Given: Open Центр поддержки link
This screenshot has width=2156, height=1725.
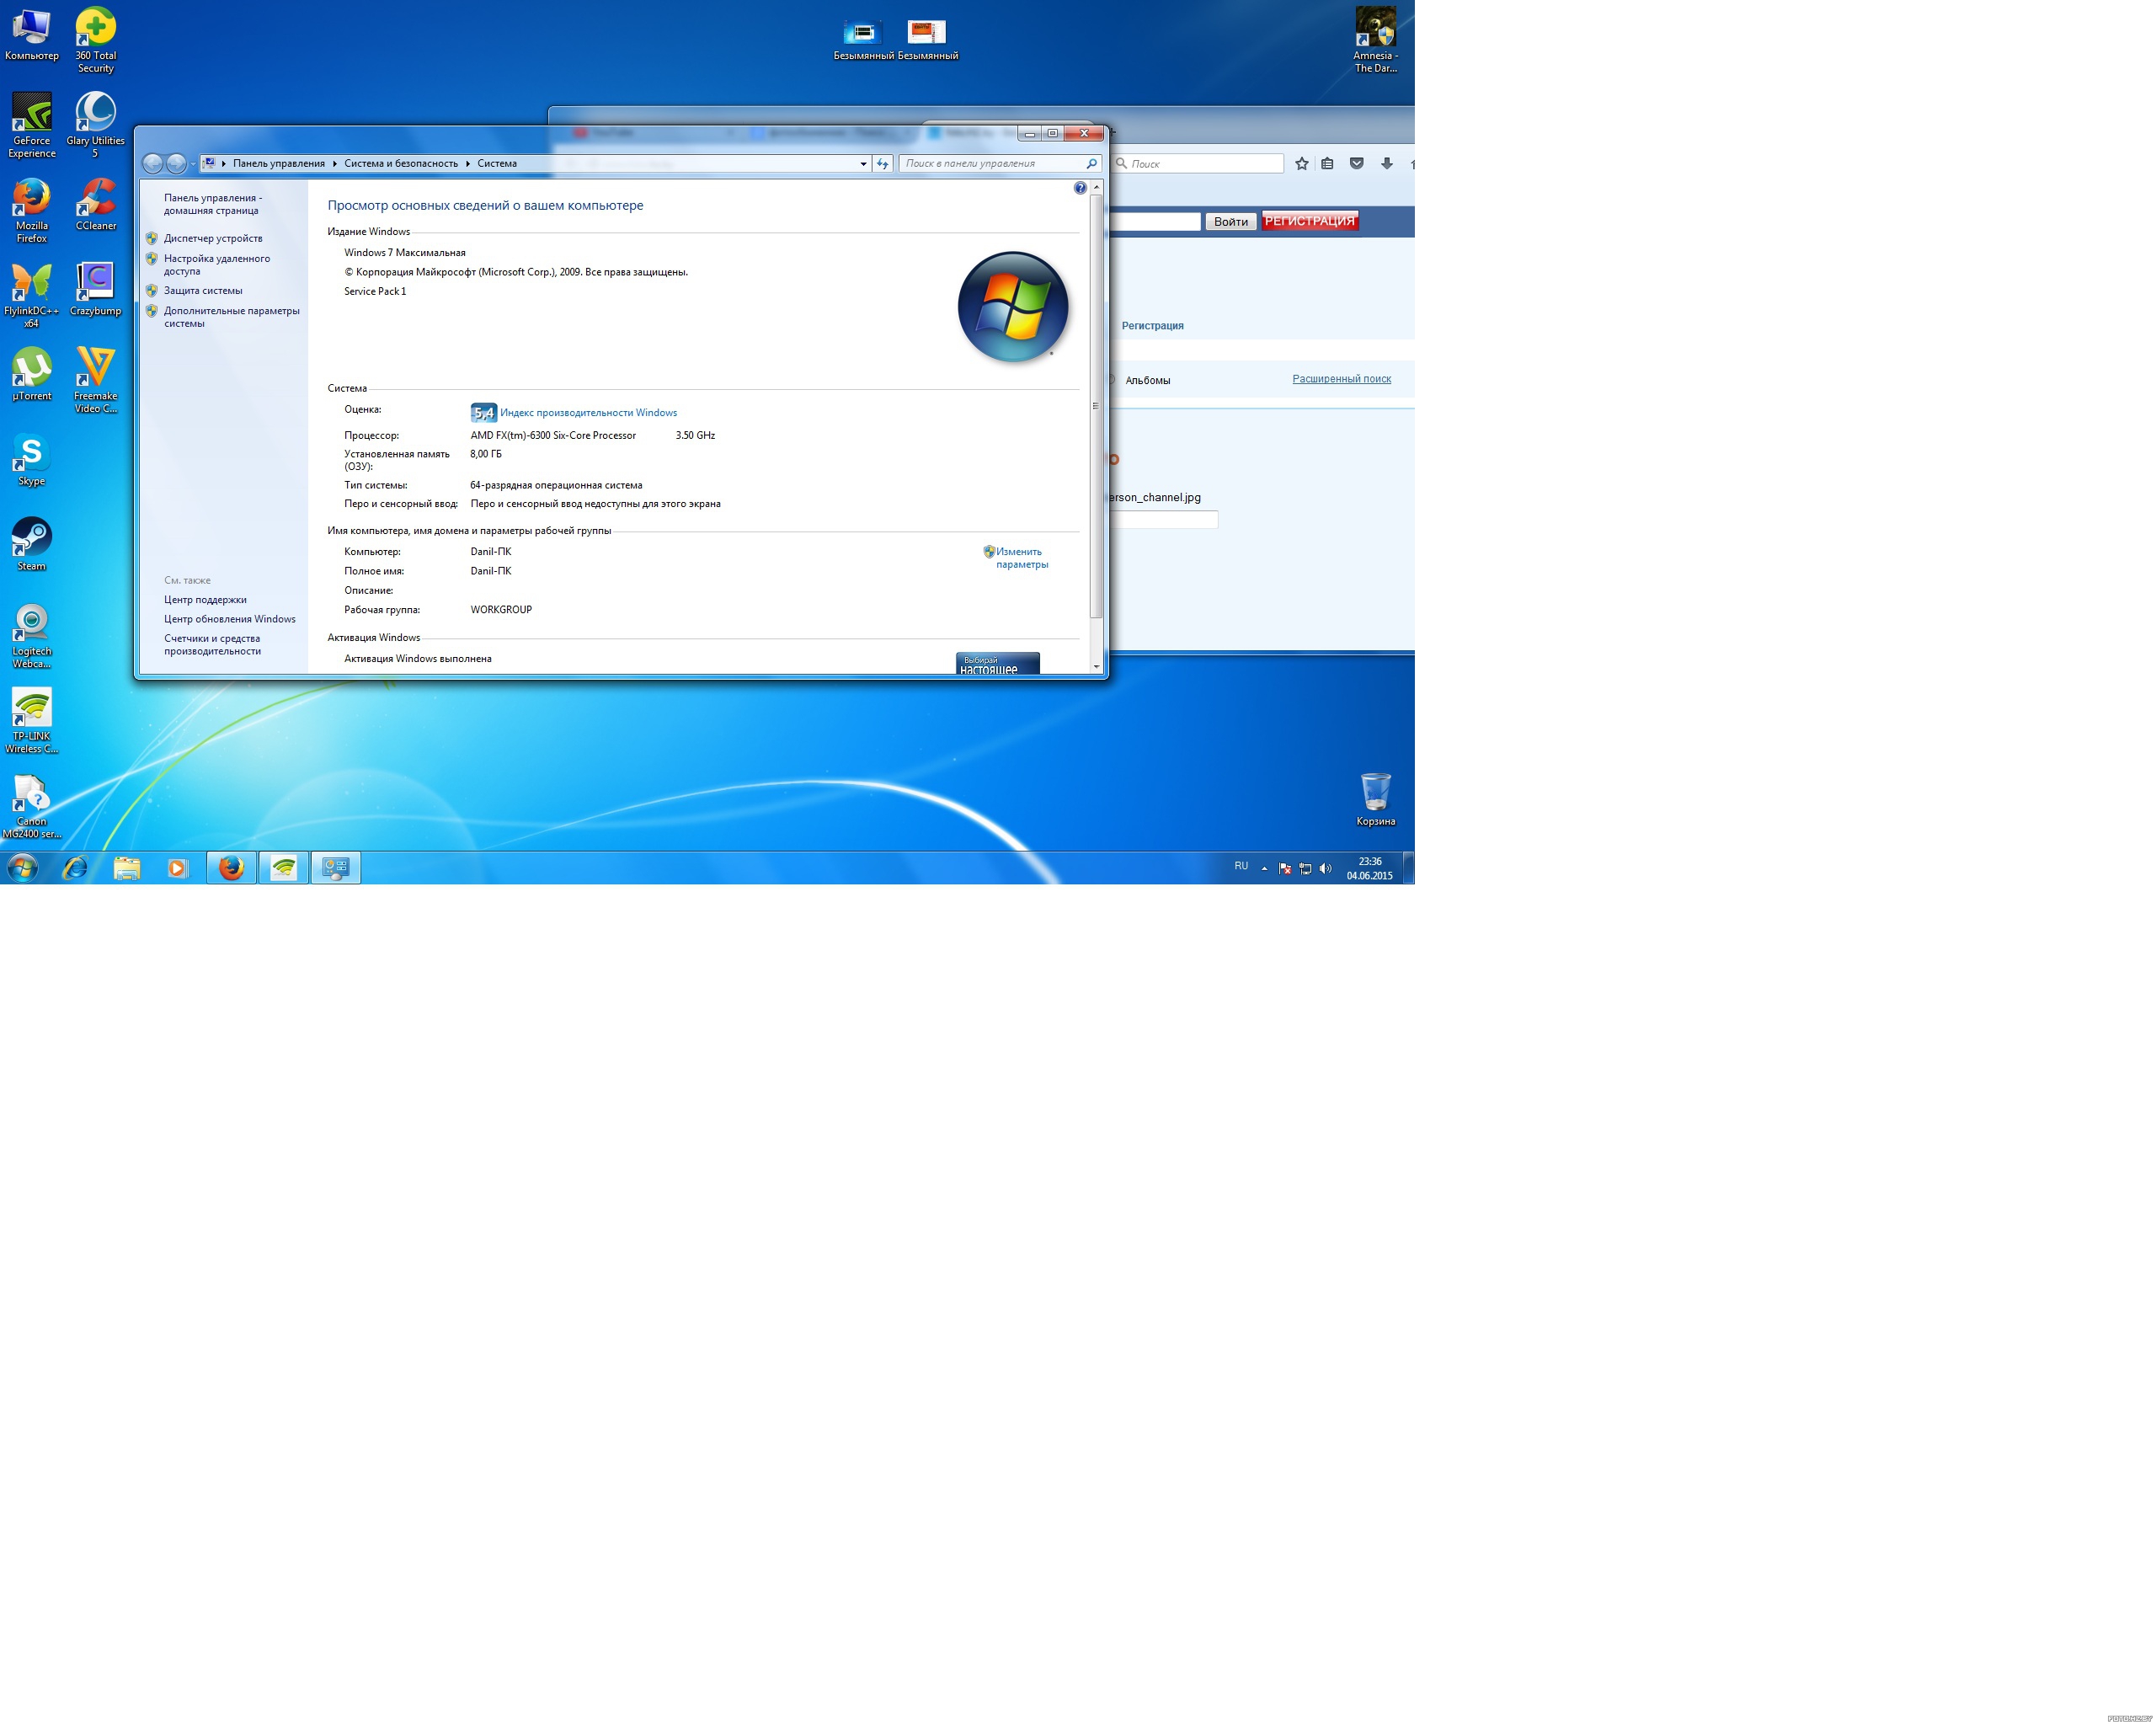Looking at the screenshot, I should [x=205, y=599].
